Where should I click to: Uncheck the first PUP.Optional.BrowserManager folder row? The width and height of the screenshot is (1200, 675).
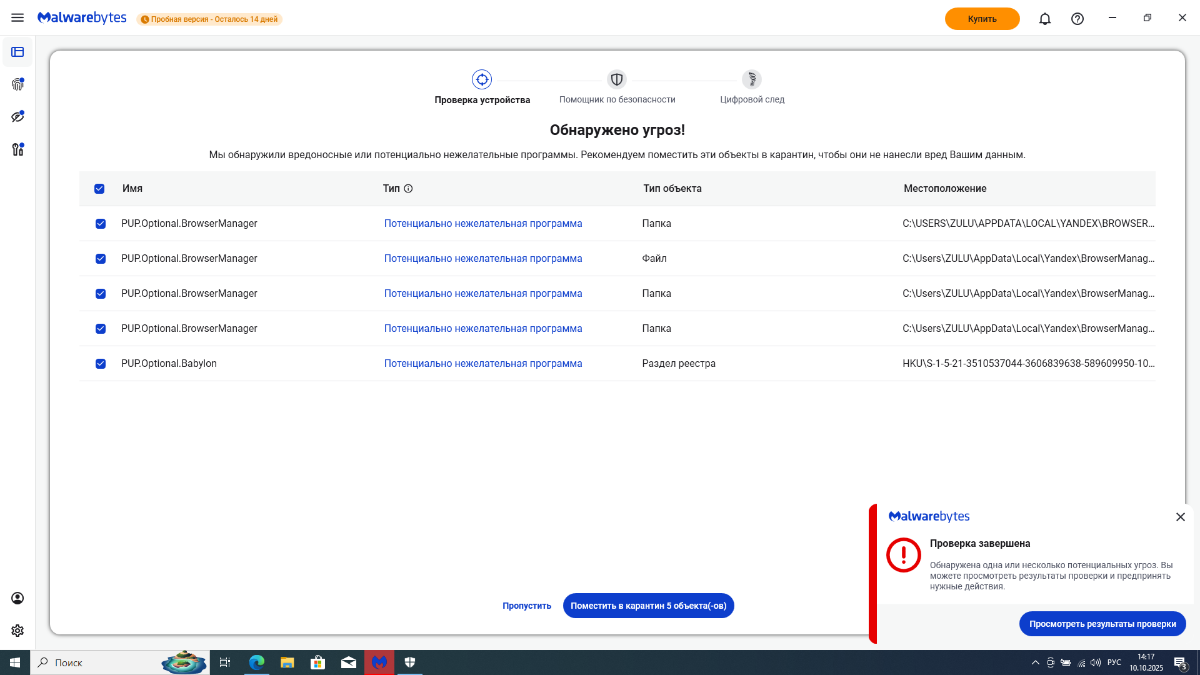pyautogui.click(x=100, y=224)
